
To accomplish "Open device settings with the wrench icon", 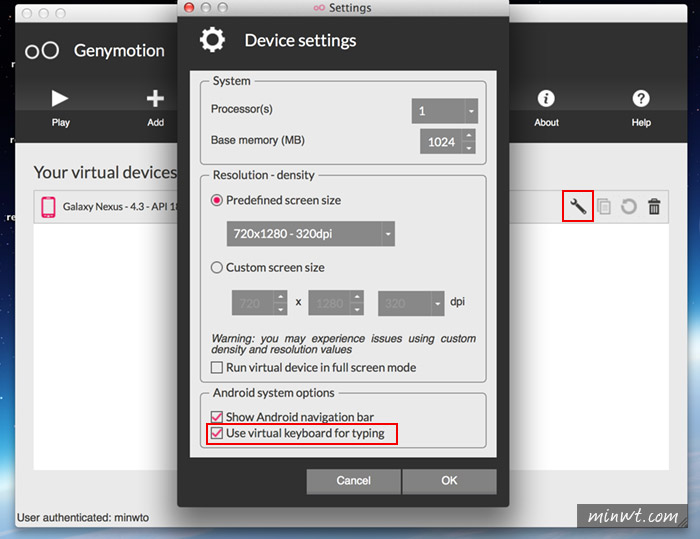I will coord(578,206).
